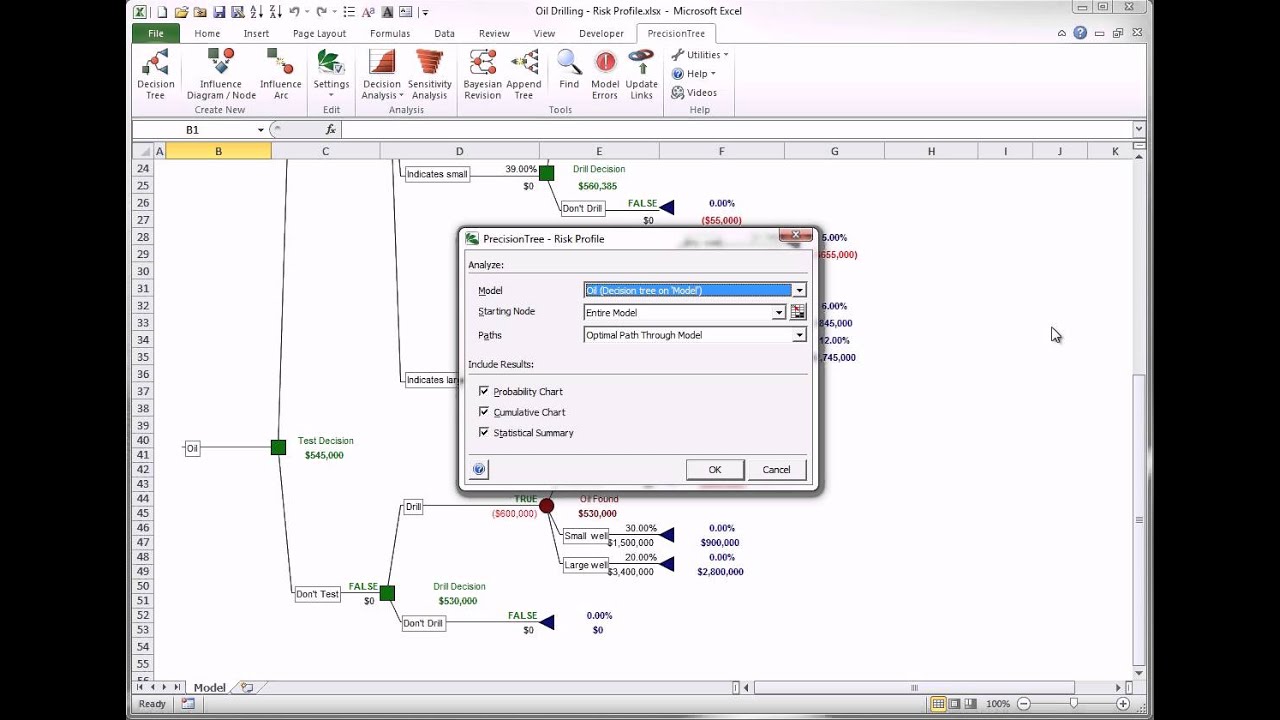This screenshot has height=720, width=1280.
Task: Switch to the Insert ribbon tab
Action: 256,33
